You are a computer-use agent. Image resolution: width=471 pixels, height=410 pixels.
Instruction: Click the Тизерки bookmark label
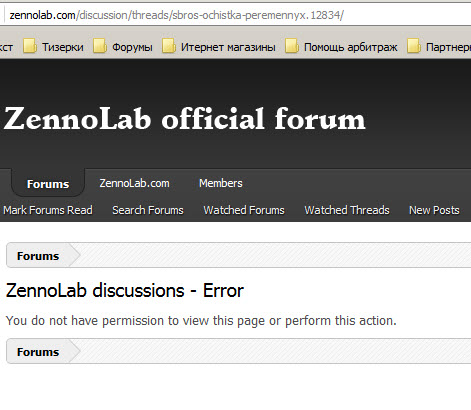click(63, 47)
